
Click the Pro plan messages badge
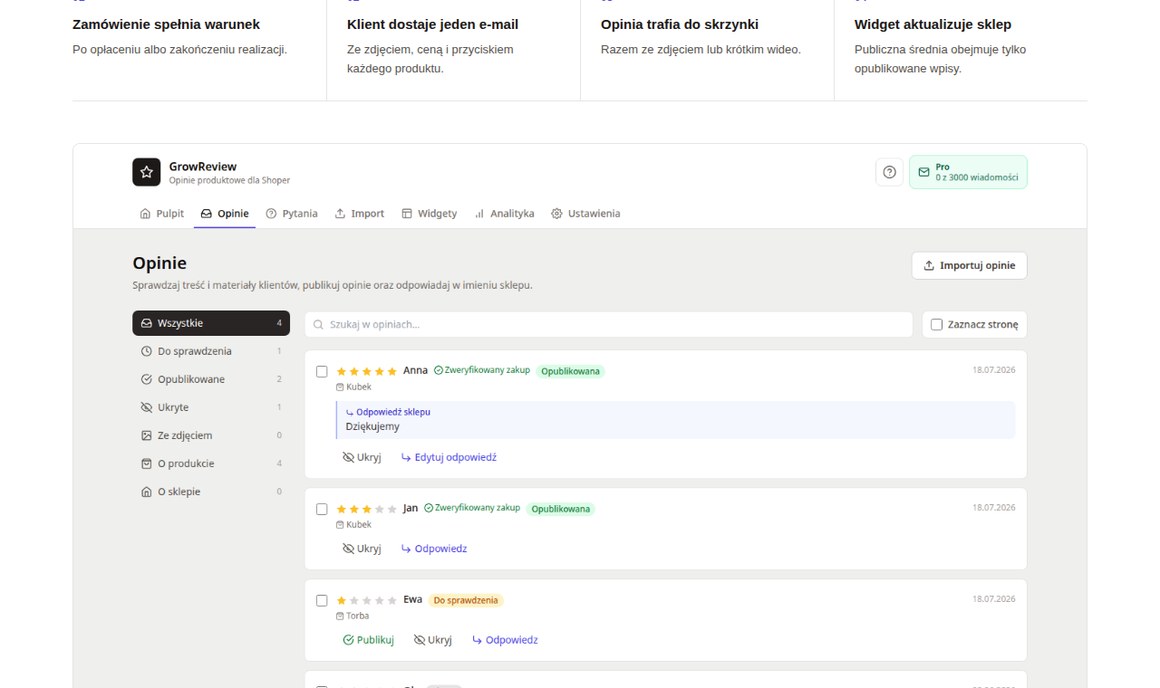(968, 172)
